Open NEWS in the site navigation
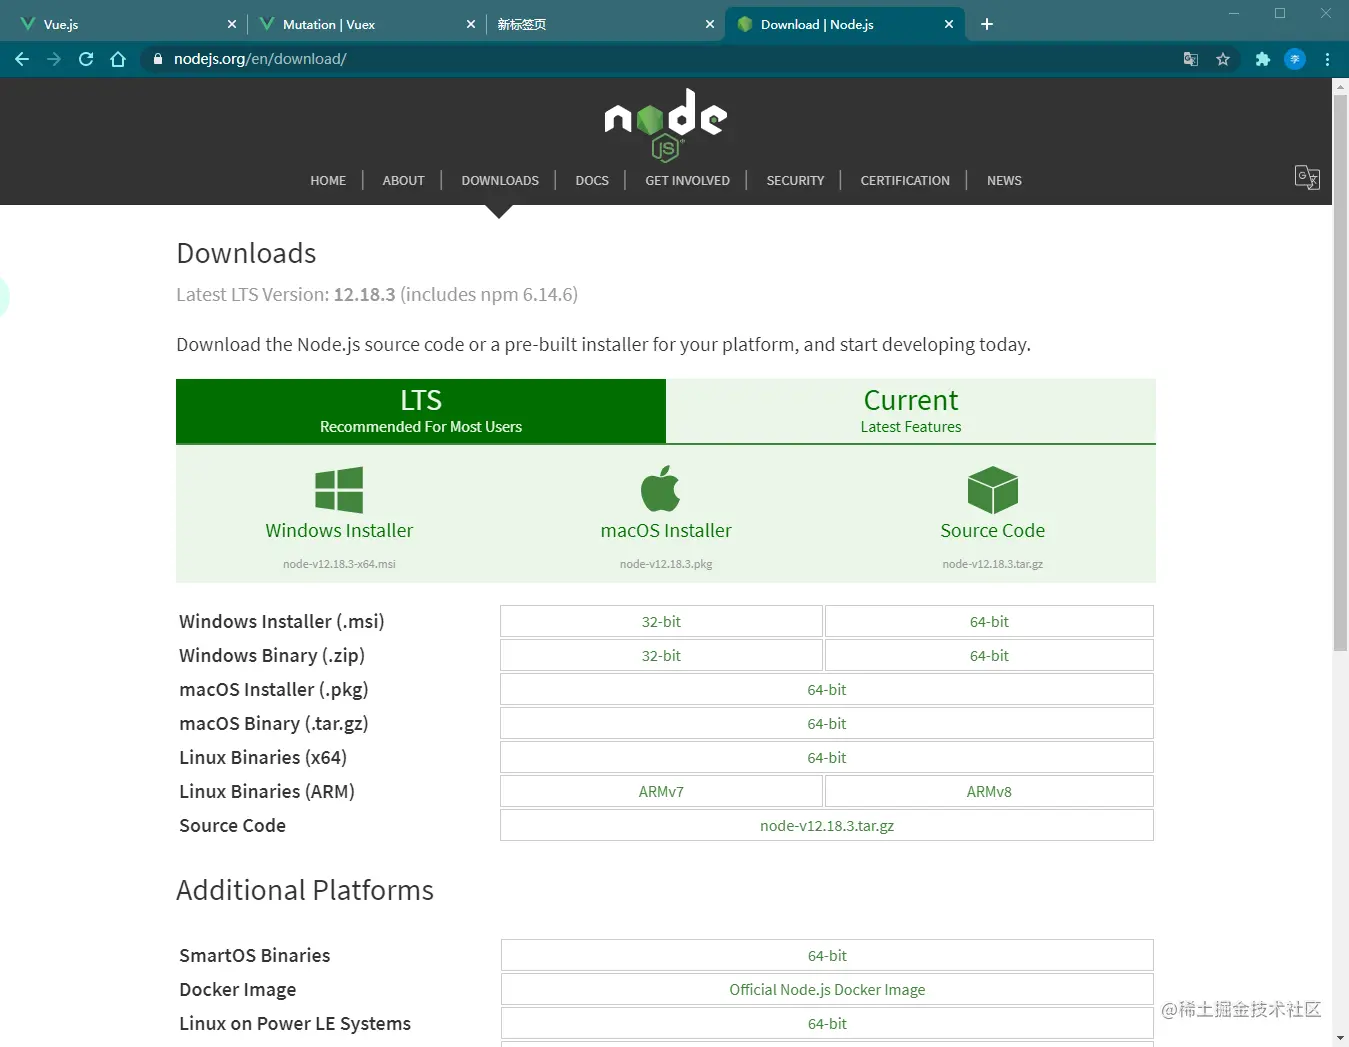The image size is (1349, 1047). pyautogui.click(x=1004, y=181)
